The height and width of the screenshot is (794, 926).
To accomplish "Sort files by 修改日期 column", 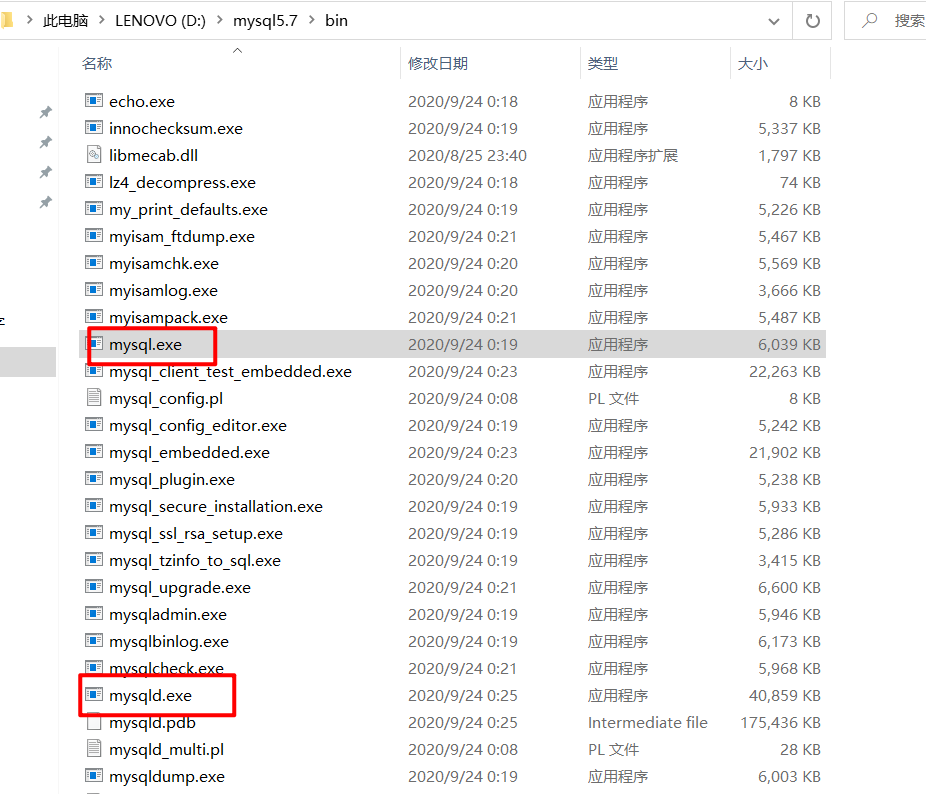I will coord(438,63).
